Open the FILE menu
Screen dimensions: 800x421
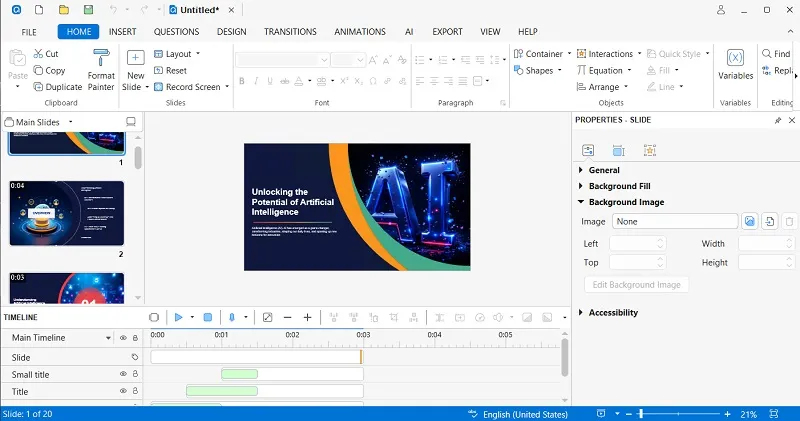tap(29, 32)
